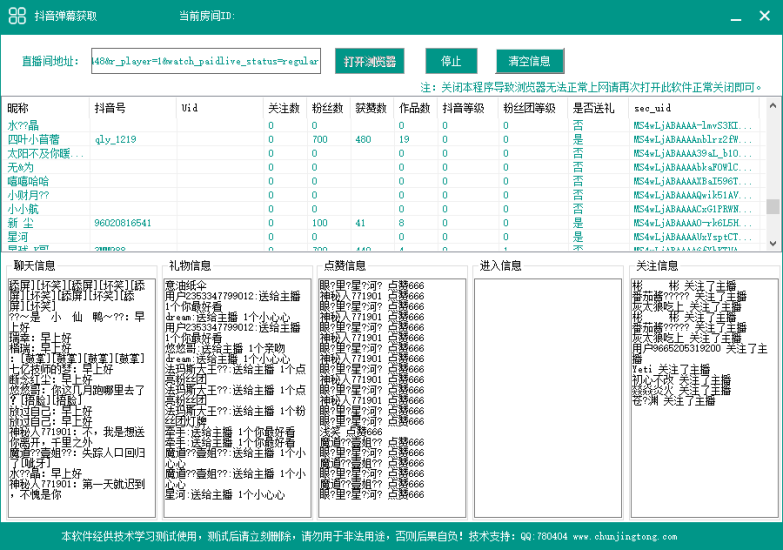Click likes count 480 cell
Image resolution: width=783 pixels, height=550 pixels.
coord(363,139)
